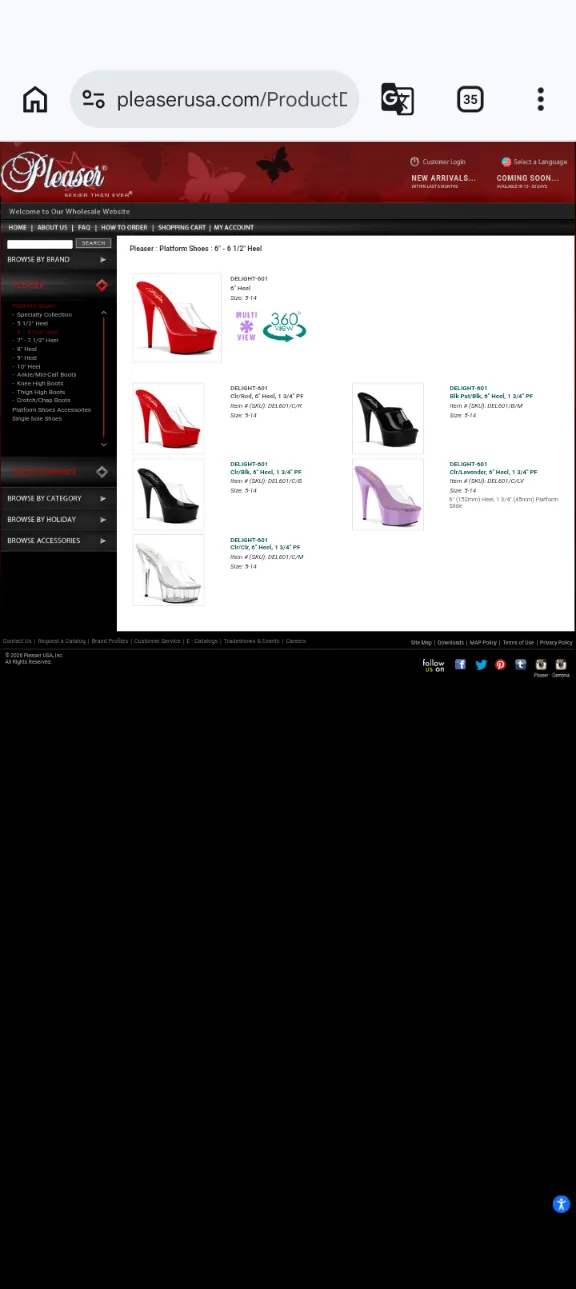Tap the pleaserusa.com address bar URL
This screenshot has width=576, height=1289.
(x=231, y=99)
